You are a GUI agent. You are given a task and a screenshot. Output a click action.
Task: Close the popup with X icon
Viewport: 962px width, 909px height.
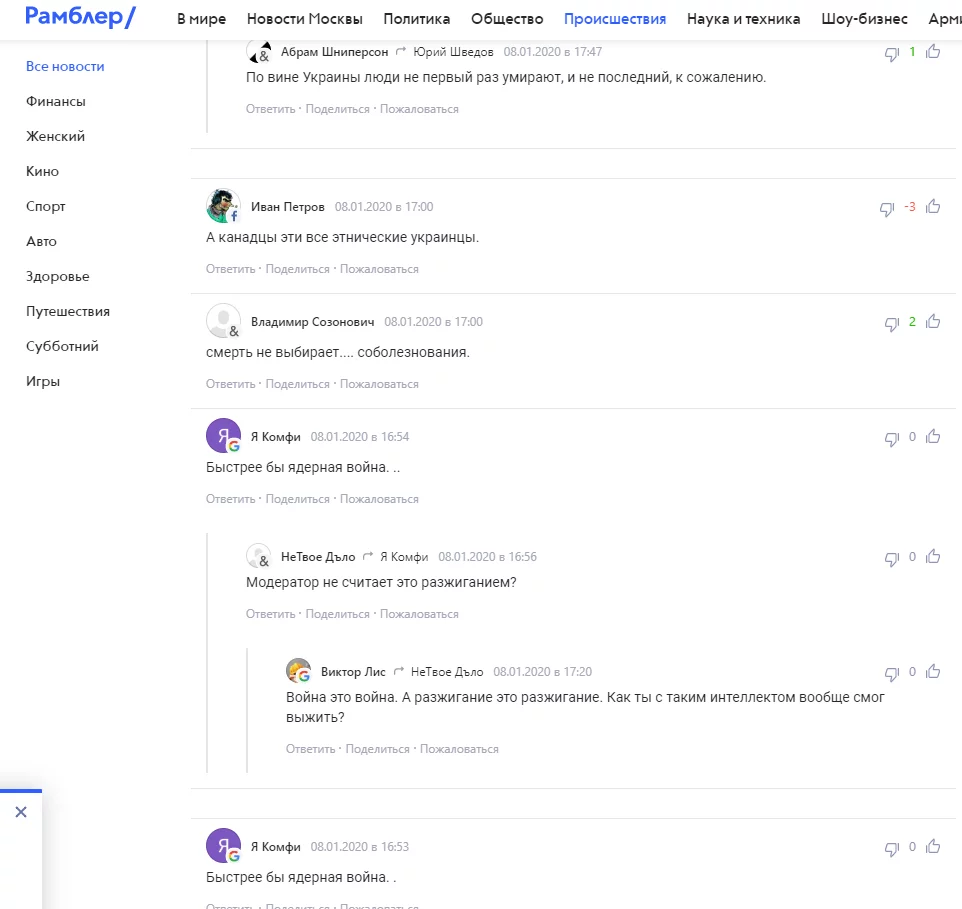21,812
